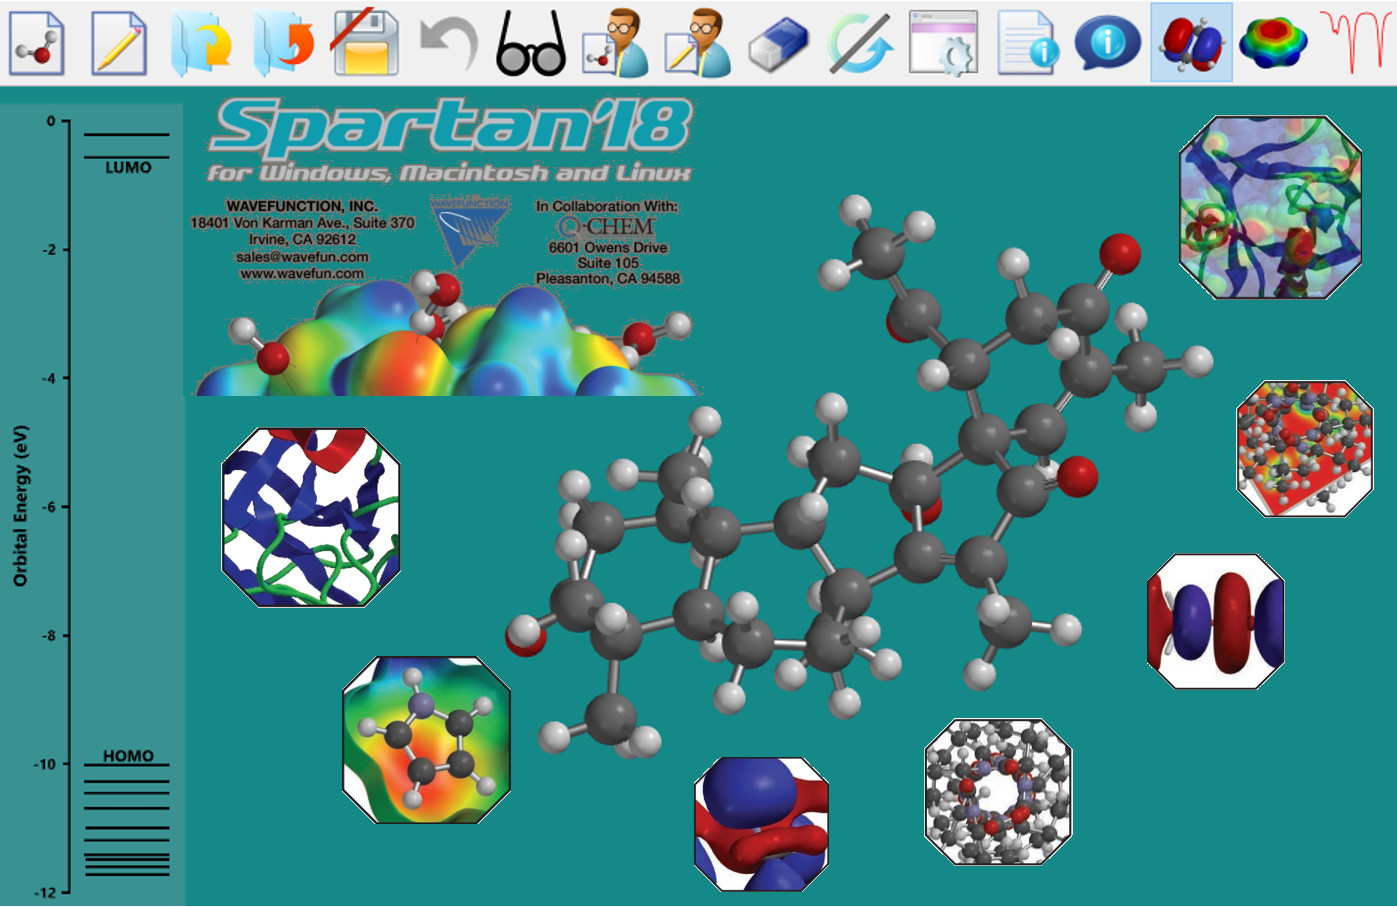
Task: Click the Save floppy disk icon
Action: click(365, 43)
